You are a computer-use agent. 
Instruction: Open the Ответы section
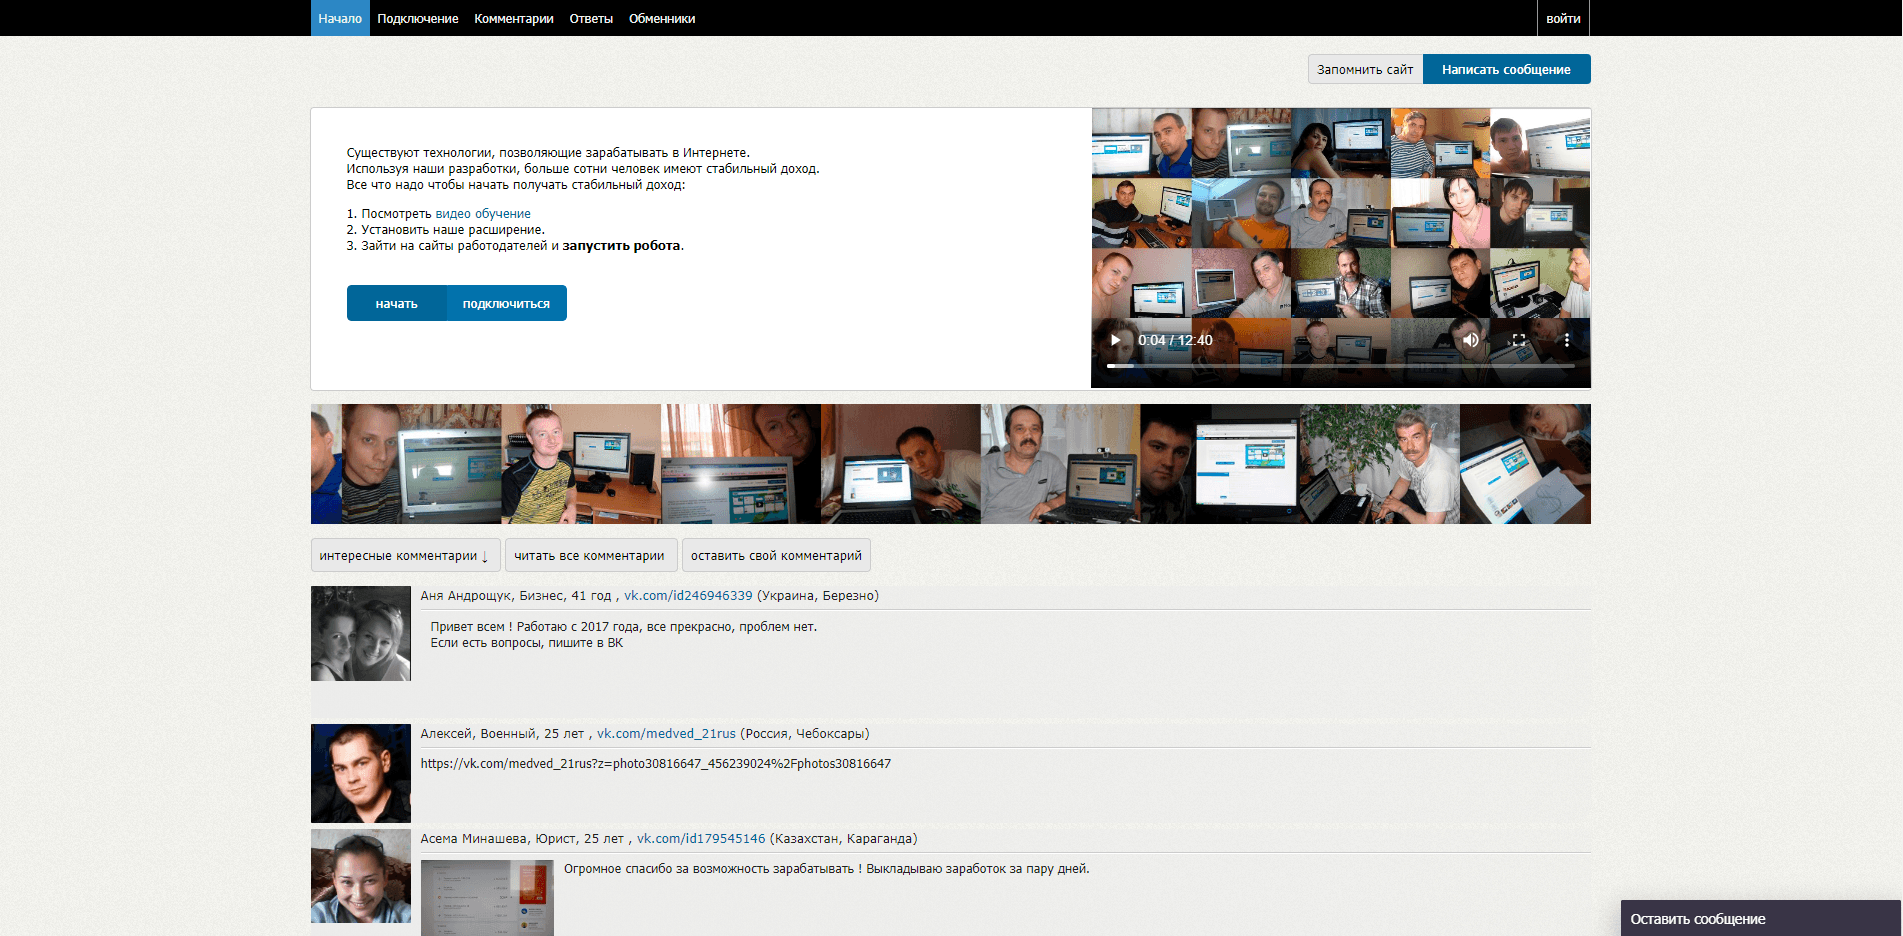pos(590,17)
